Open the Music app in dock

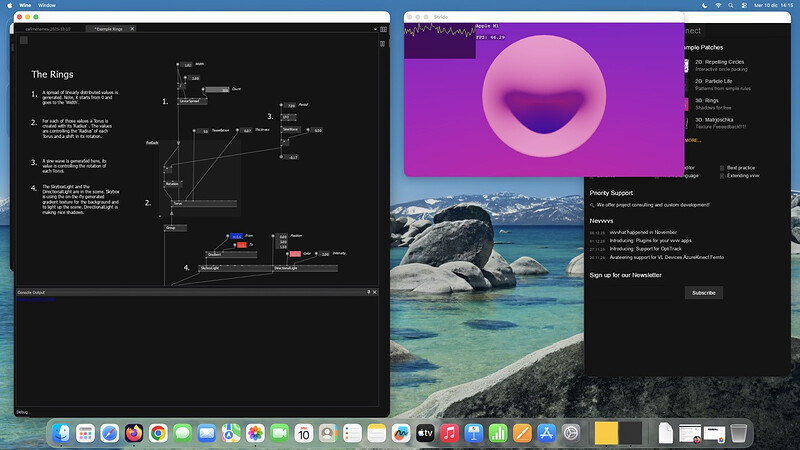449,432
